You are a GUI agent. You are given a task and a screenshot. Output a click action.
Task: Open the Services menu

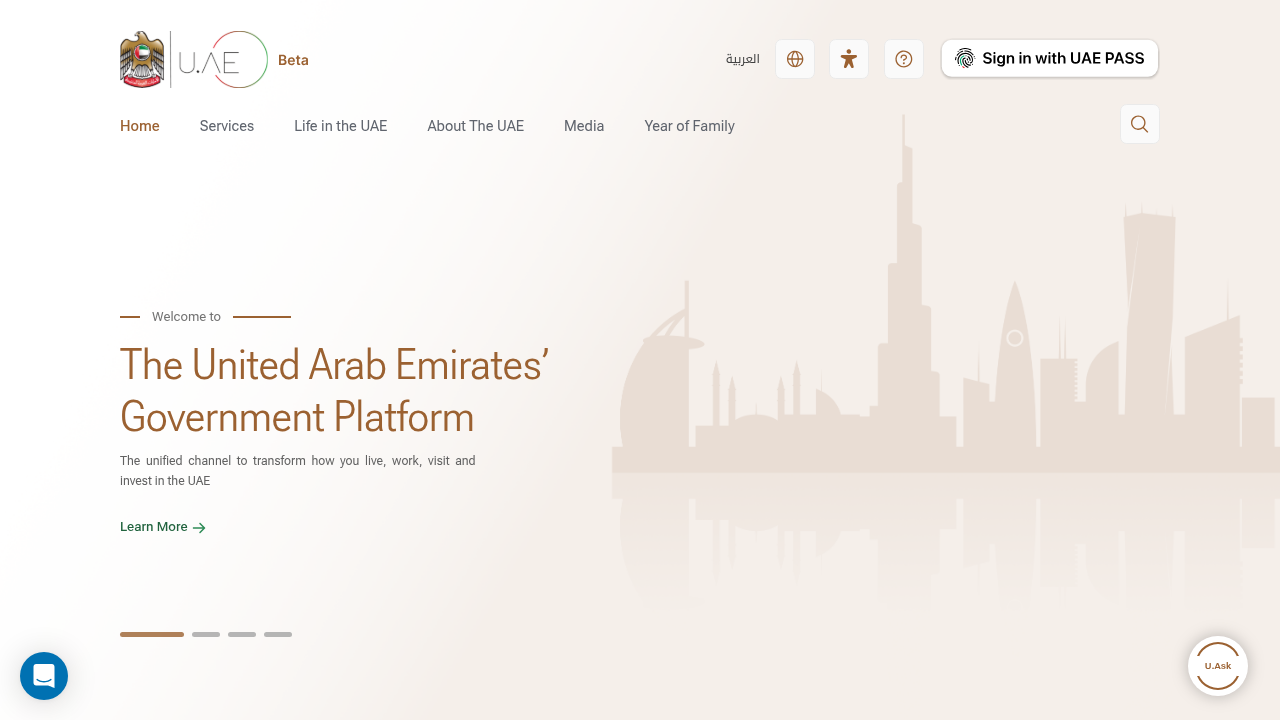click(227, 126)
